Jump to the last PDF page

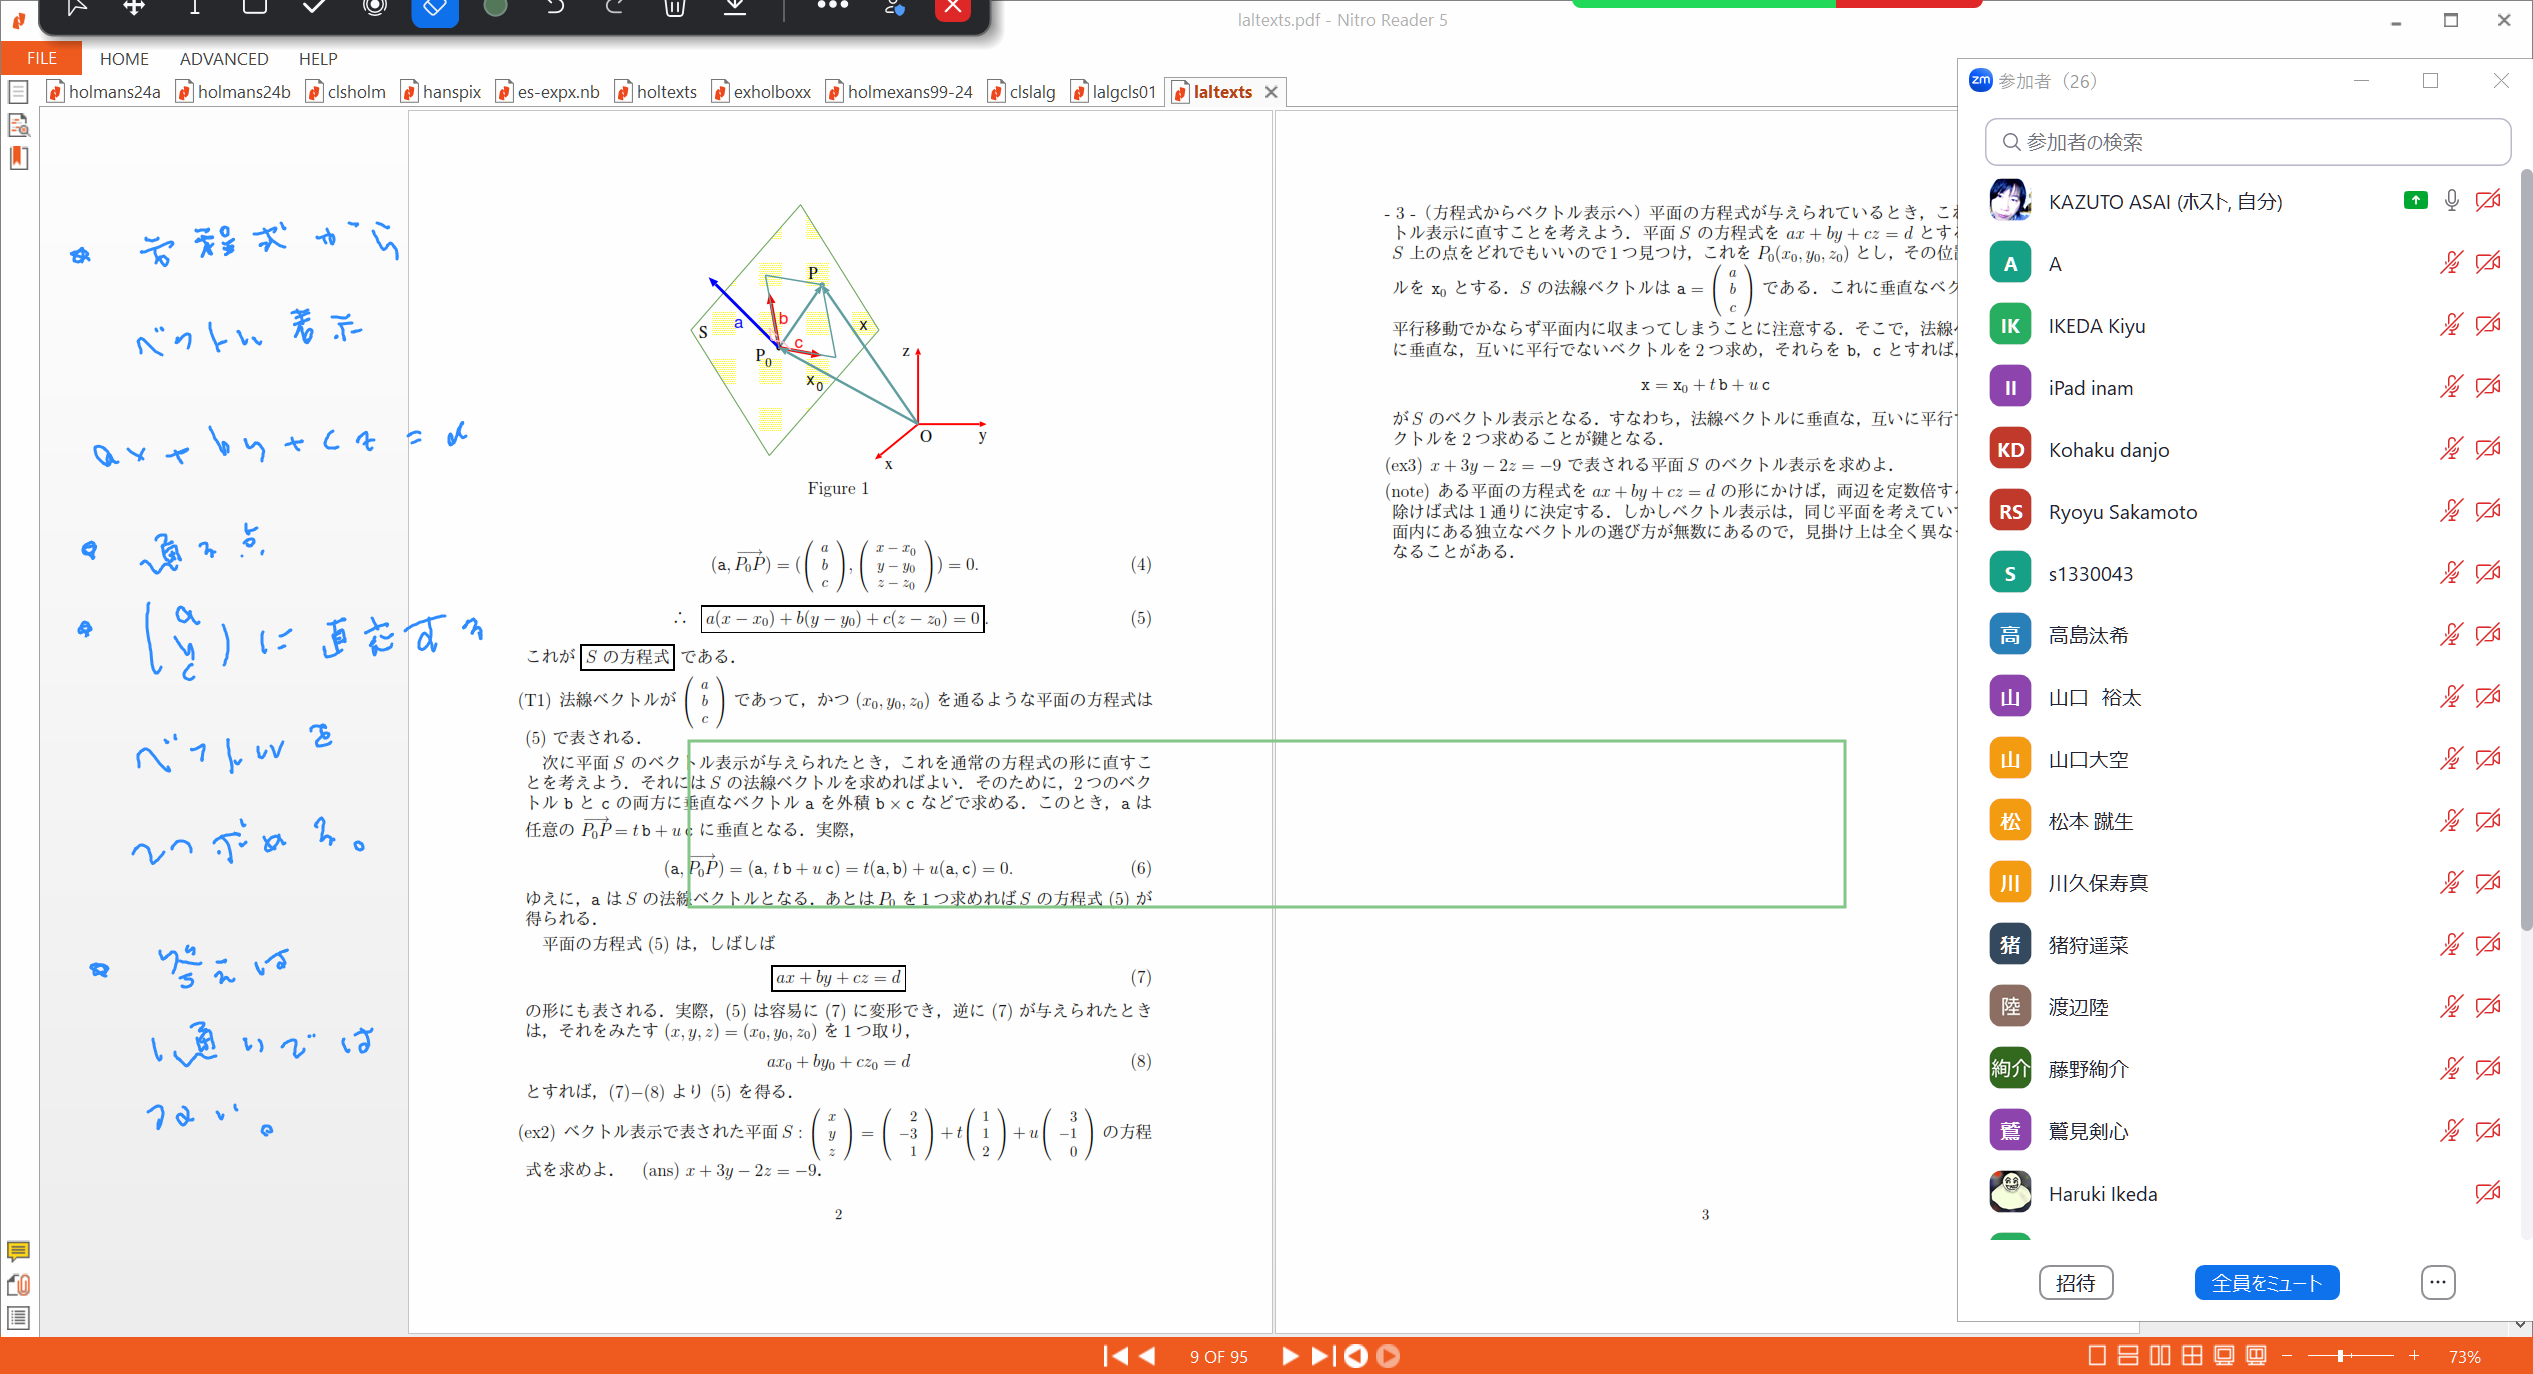tap(1321, 1356)
